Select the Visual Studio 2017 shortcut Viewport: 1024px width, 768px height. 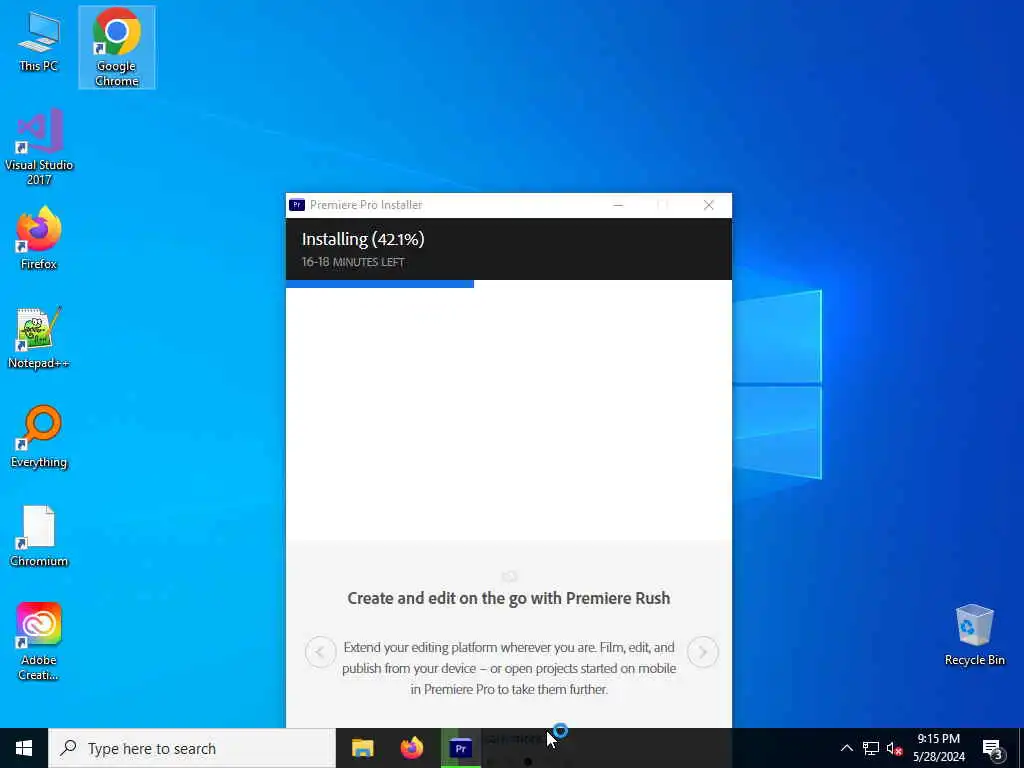[39, 146]
